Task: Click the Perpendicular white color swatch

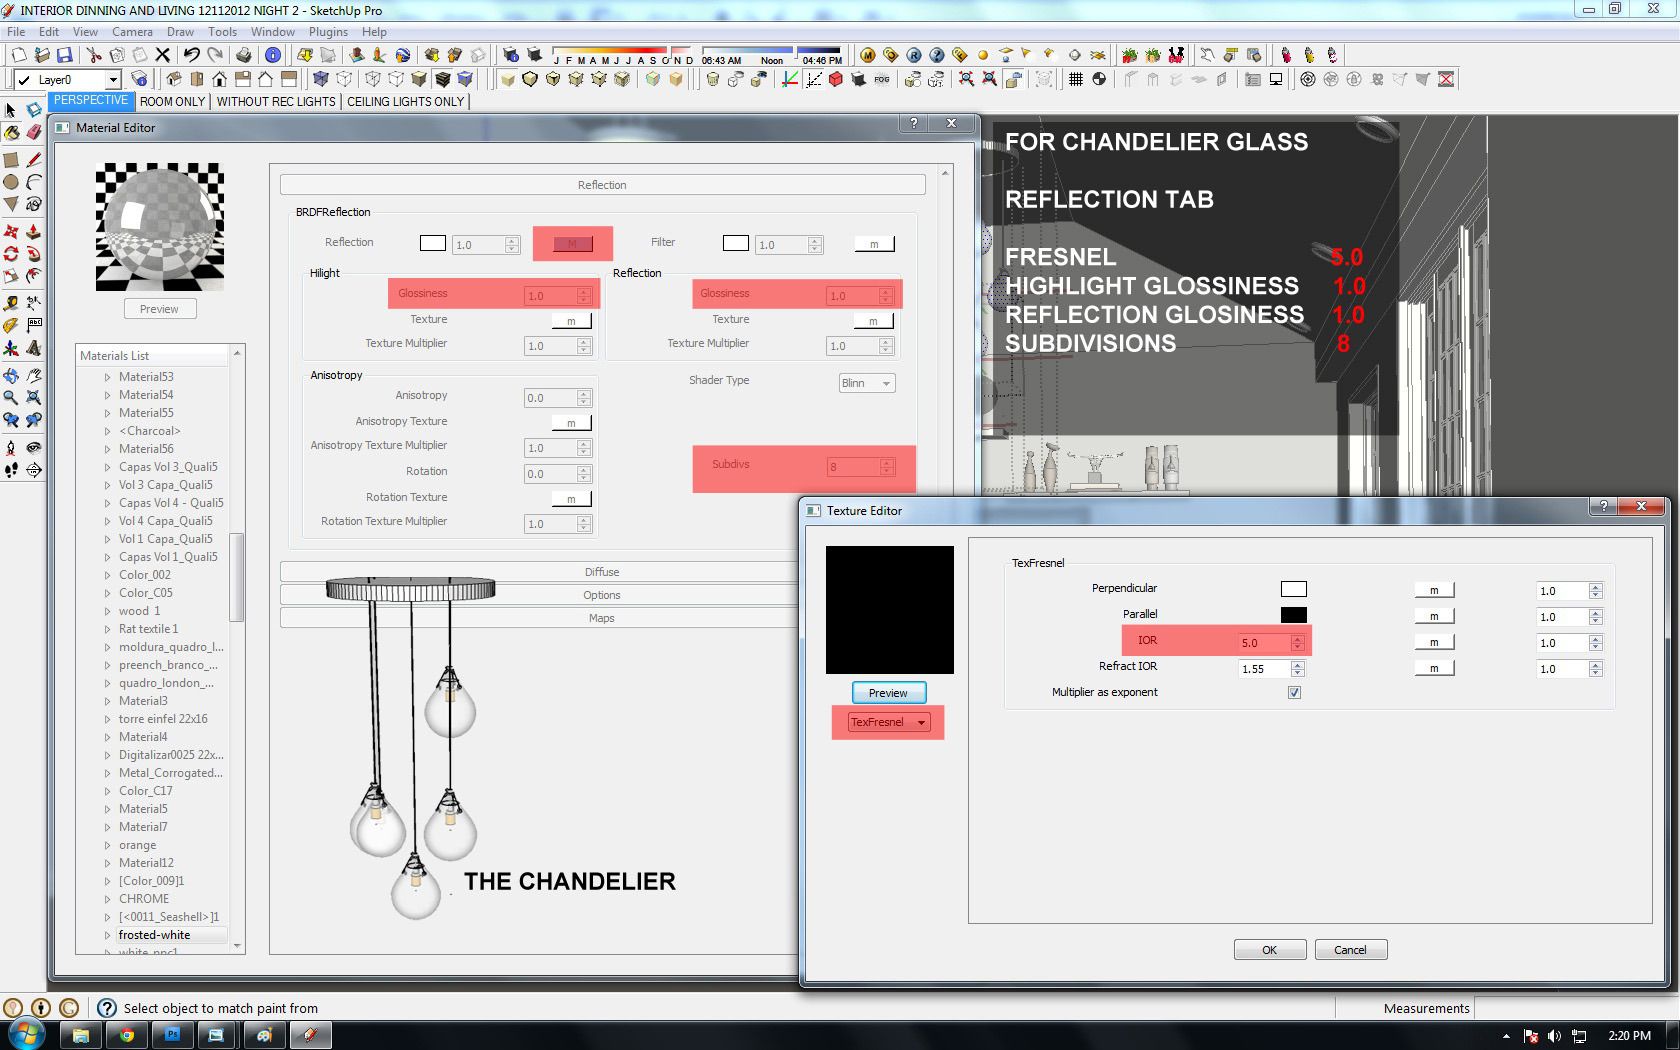Action: (1294, 589)
